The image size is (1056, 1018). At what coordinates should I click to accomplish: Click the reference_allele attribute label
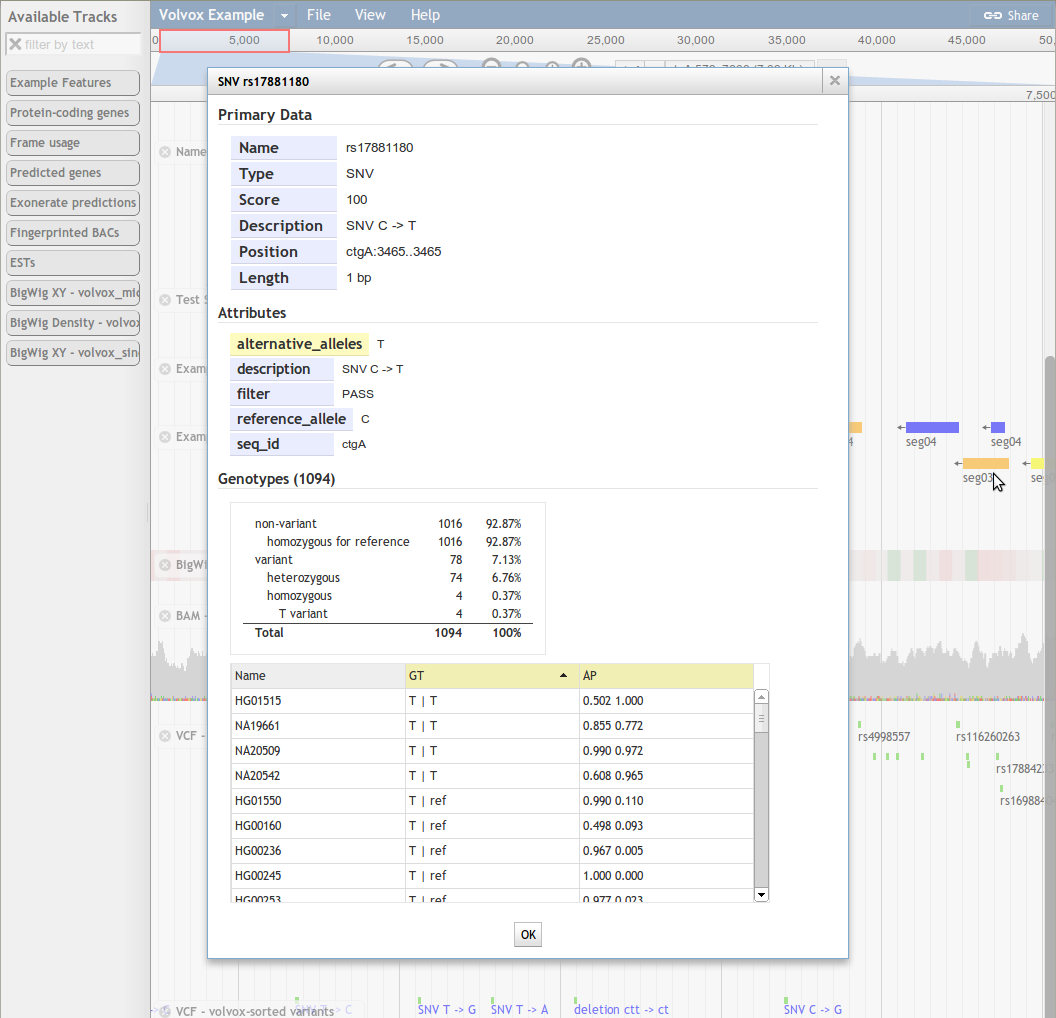pos(291,419)
